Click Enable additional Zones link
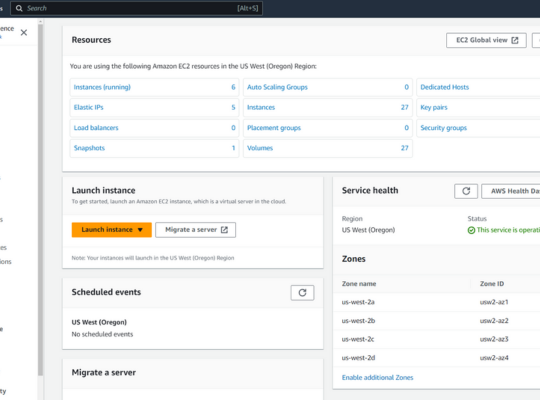 [x=377, y=378]
